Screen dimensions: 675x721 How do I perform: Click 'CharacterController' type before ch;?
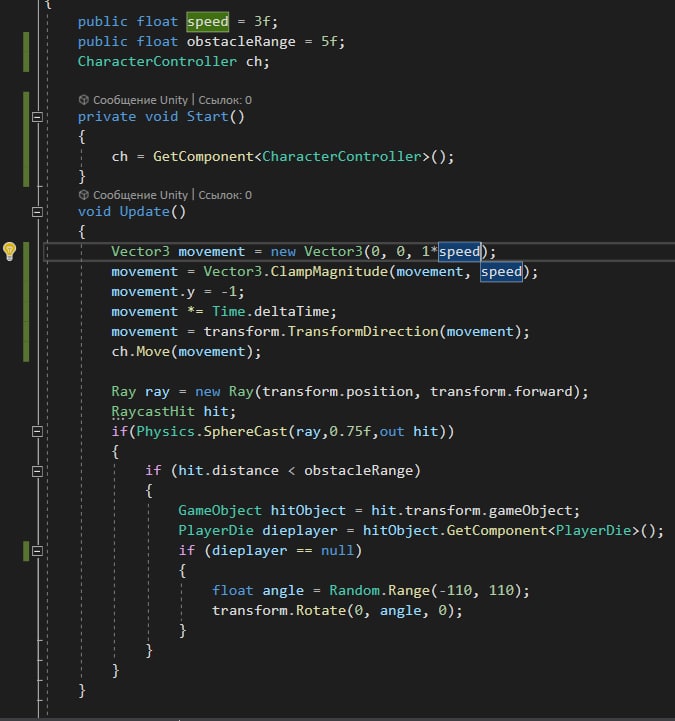pos(157,61)
